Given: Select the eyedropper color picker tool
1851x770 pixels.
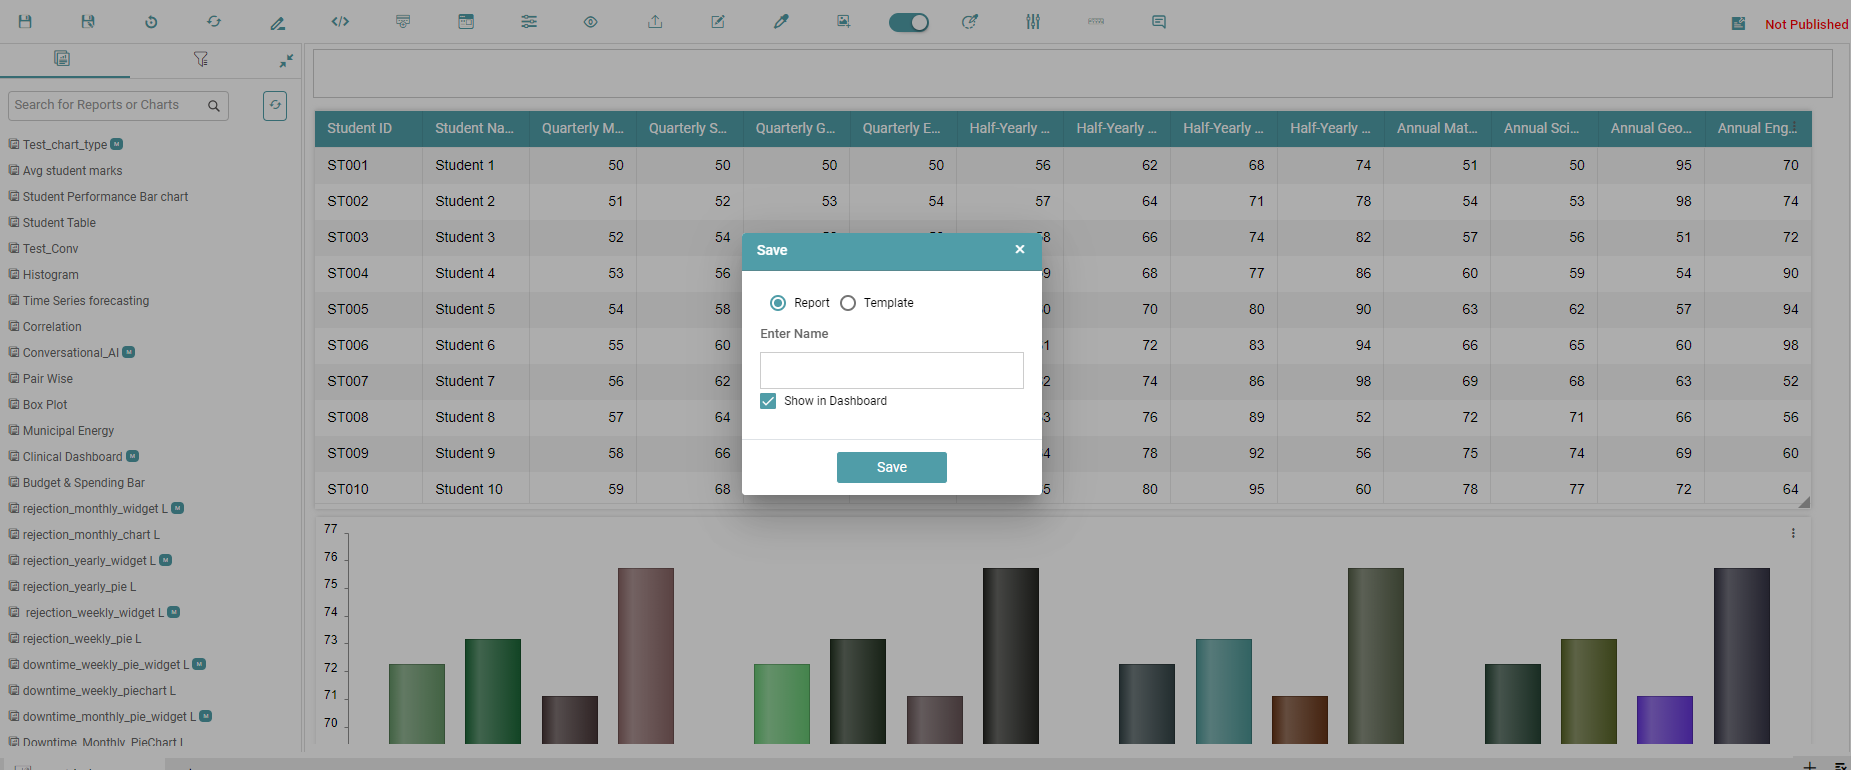Looking at the screenshot, I should 781,22.
